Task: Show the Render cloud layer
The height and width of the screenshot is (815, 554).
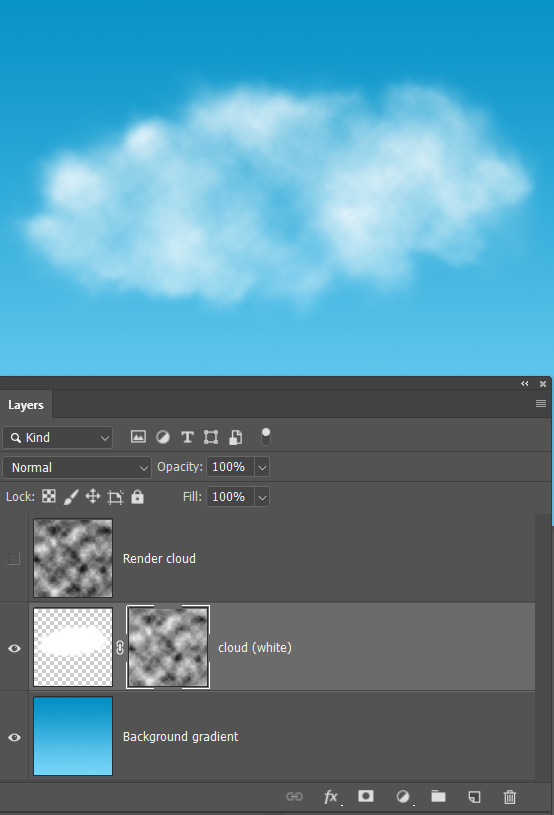Action: 14,559
